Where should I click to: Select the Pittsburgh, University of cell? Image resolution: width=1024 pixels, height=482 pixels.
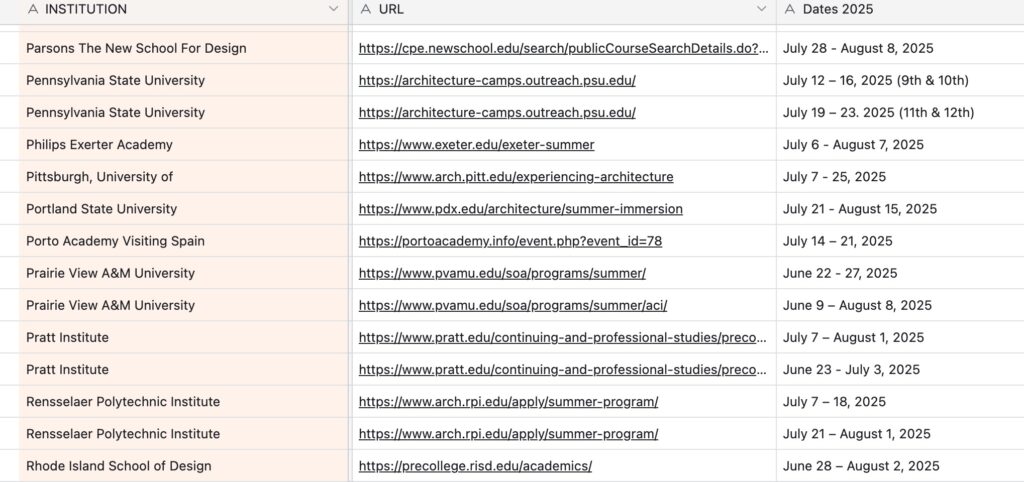(184, 177)
